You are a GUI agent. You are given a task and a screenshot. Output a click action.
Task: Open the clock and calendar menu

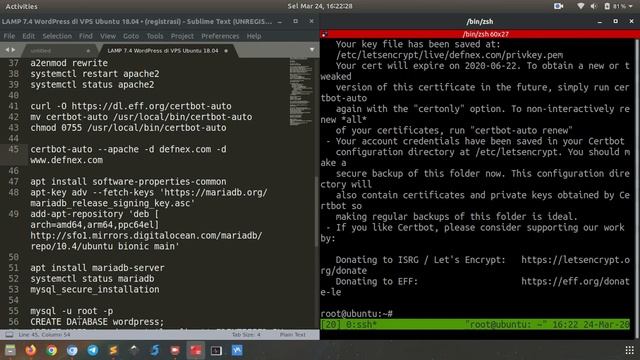(x=320, y=6)
